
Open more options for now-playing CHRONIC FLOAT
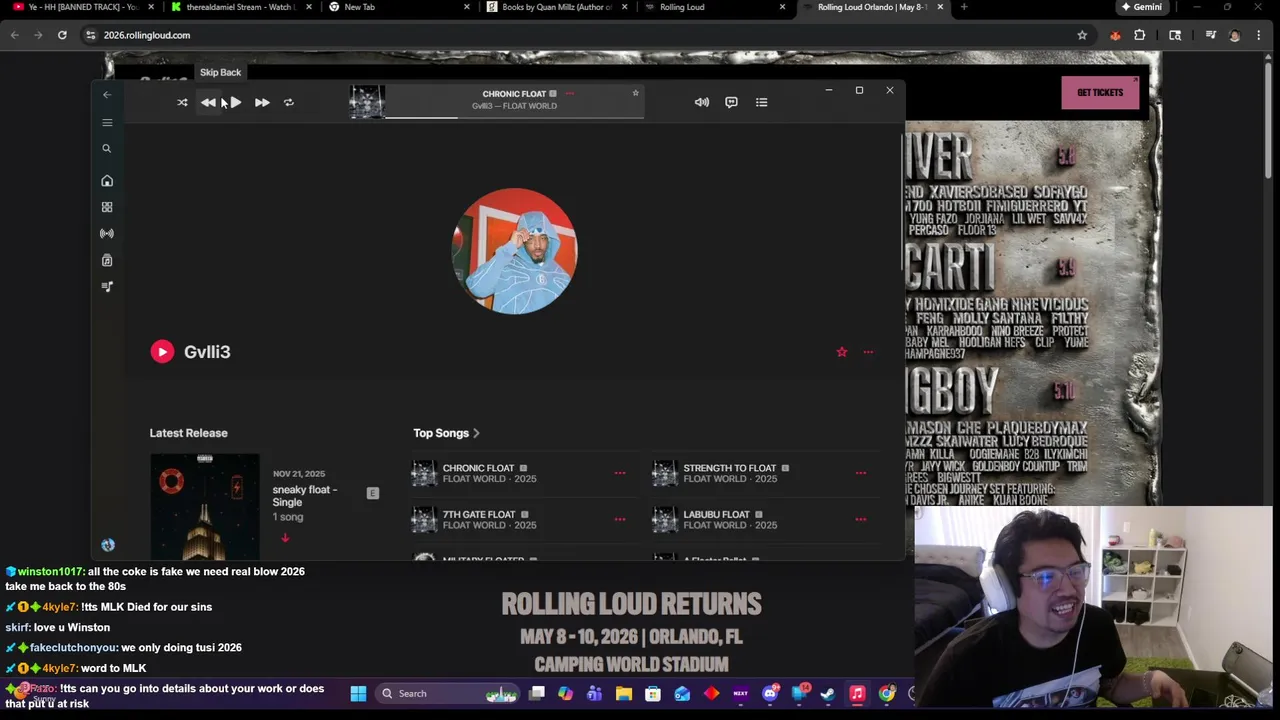[569, 94]
